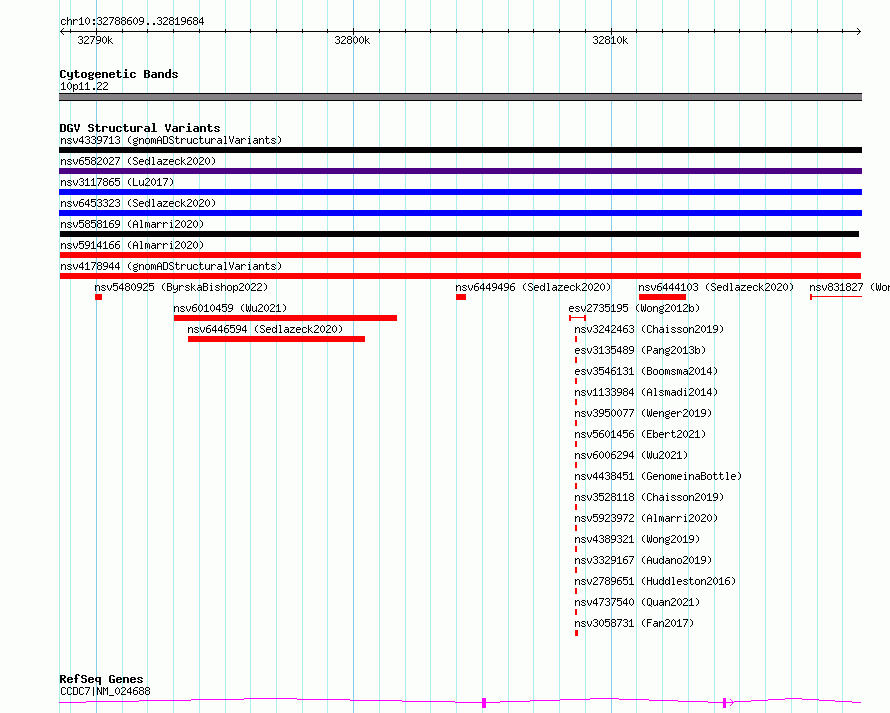Viewport: 890px width, 713px height.
Task: Open nsv6006294 (Wu2021) label
Action: (x=631, y=455)
